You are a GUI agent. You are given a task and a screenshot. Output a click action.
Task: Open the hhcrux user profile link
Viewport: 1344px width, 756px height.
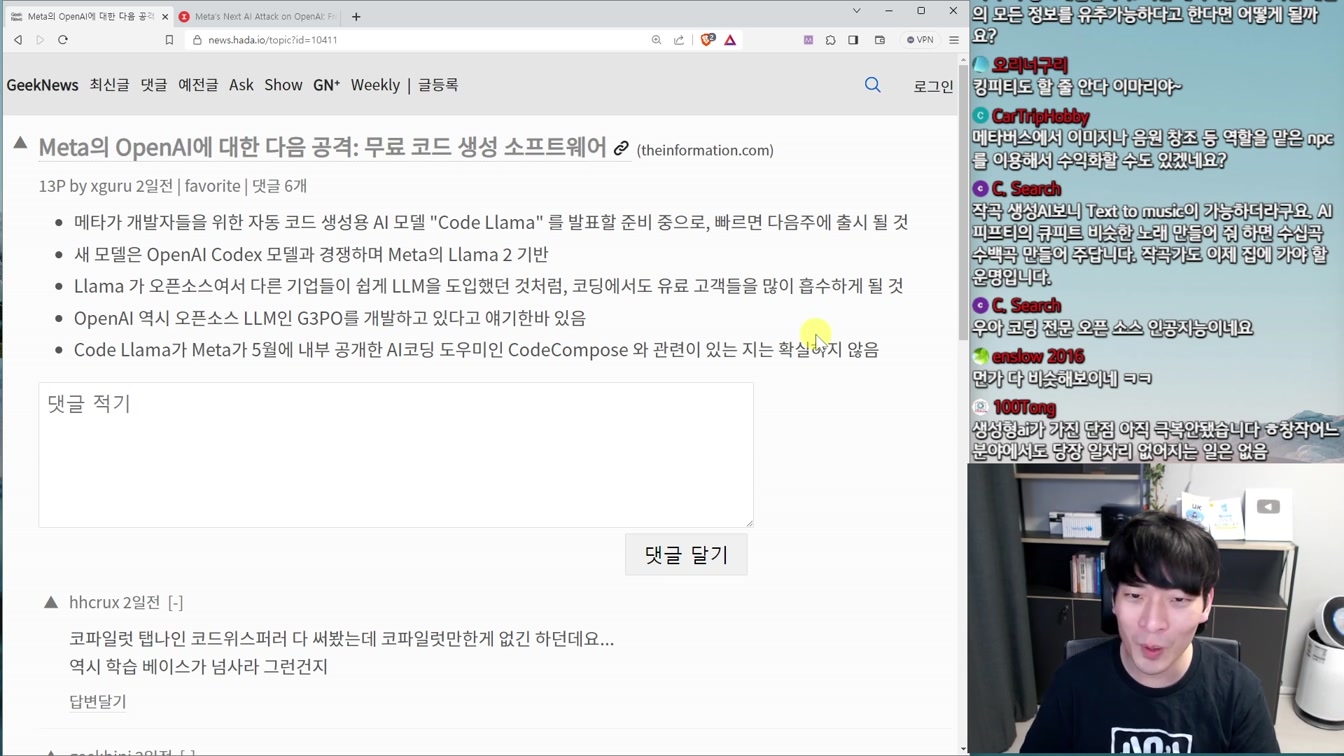click(x=95, y=602)
